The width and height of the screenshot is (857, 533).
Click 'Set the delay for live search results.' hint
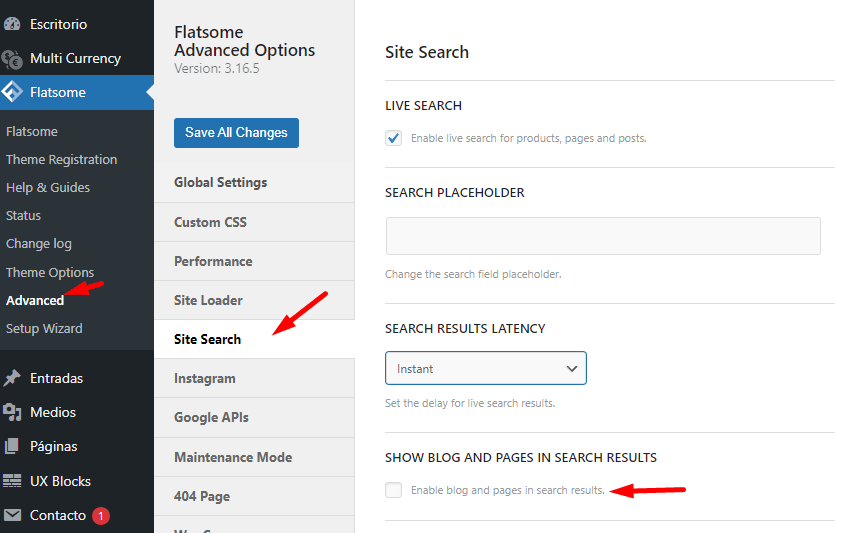470,403
